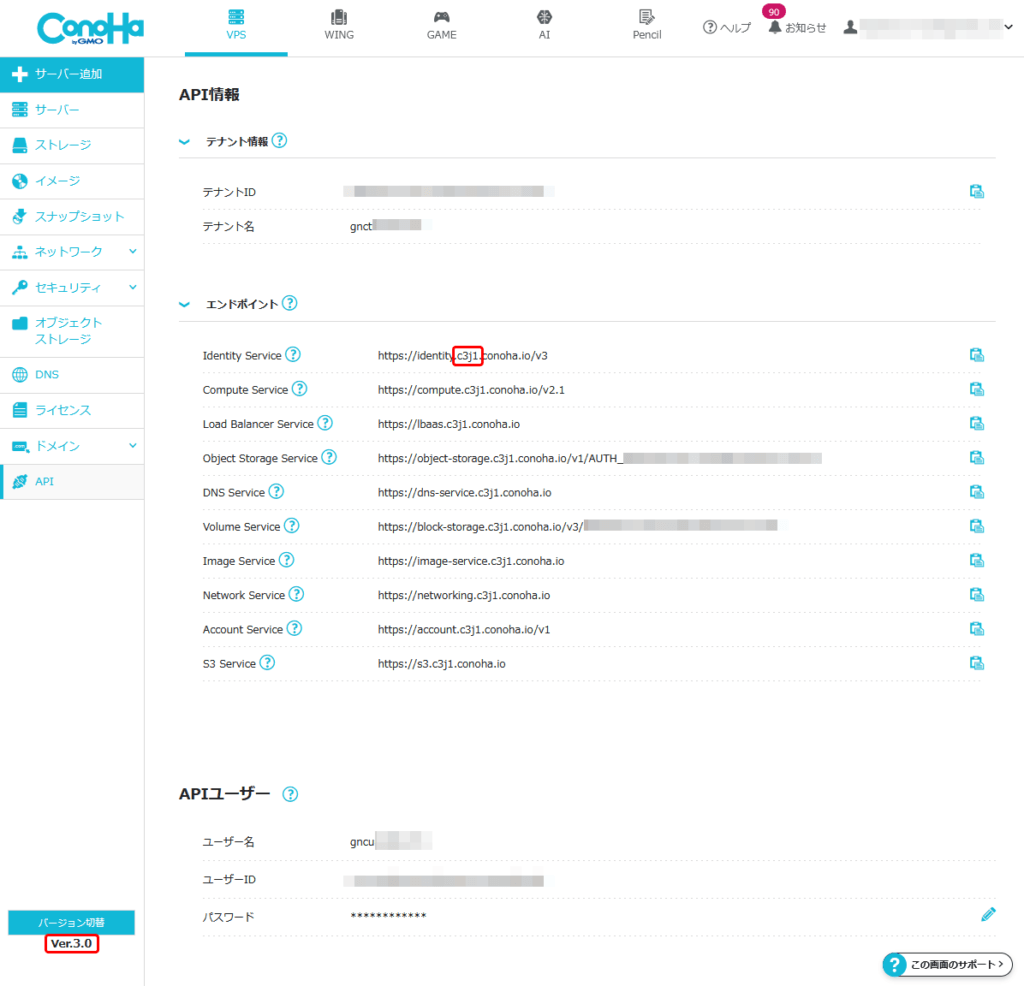1024x986 pixels.
Task: Open サーバー in the sidebar
Action: 72,110
